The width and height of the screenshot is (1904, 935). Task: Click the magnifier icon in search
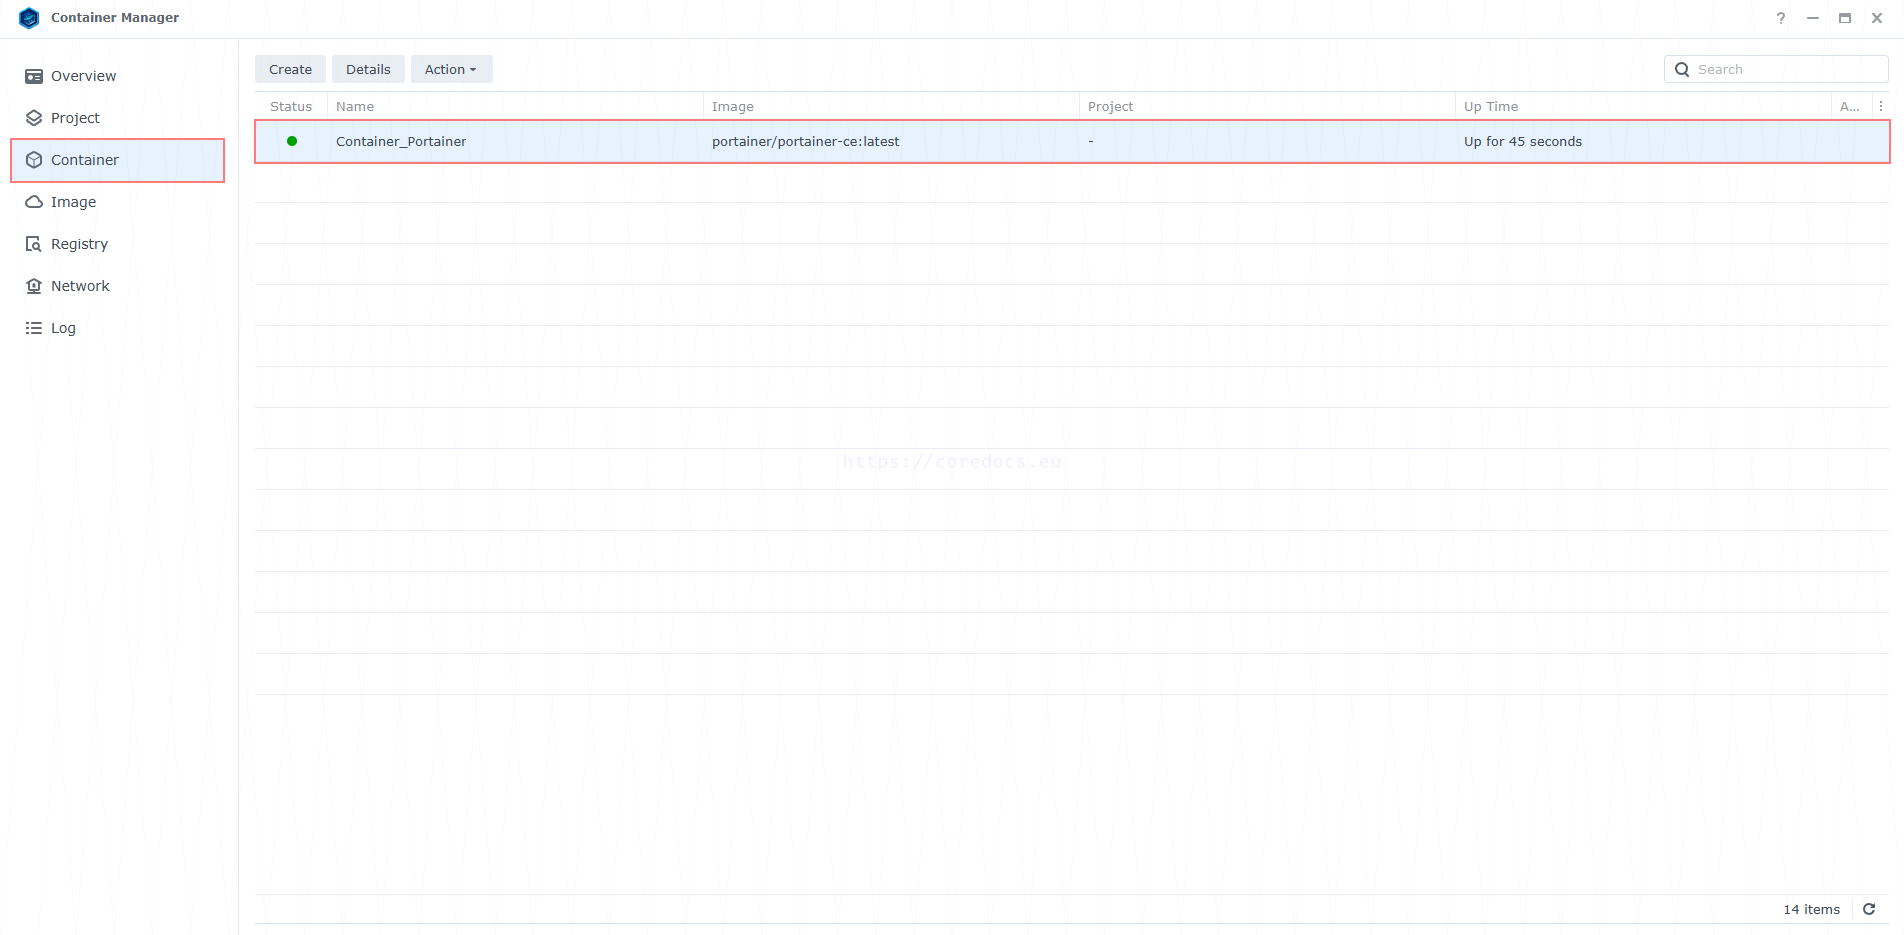pyautogui.click(x=1682, y=69)
